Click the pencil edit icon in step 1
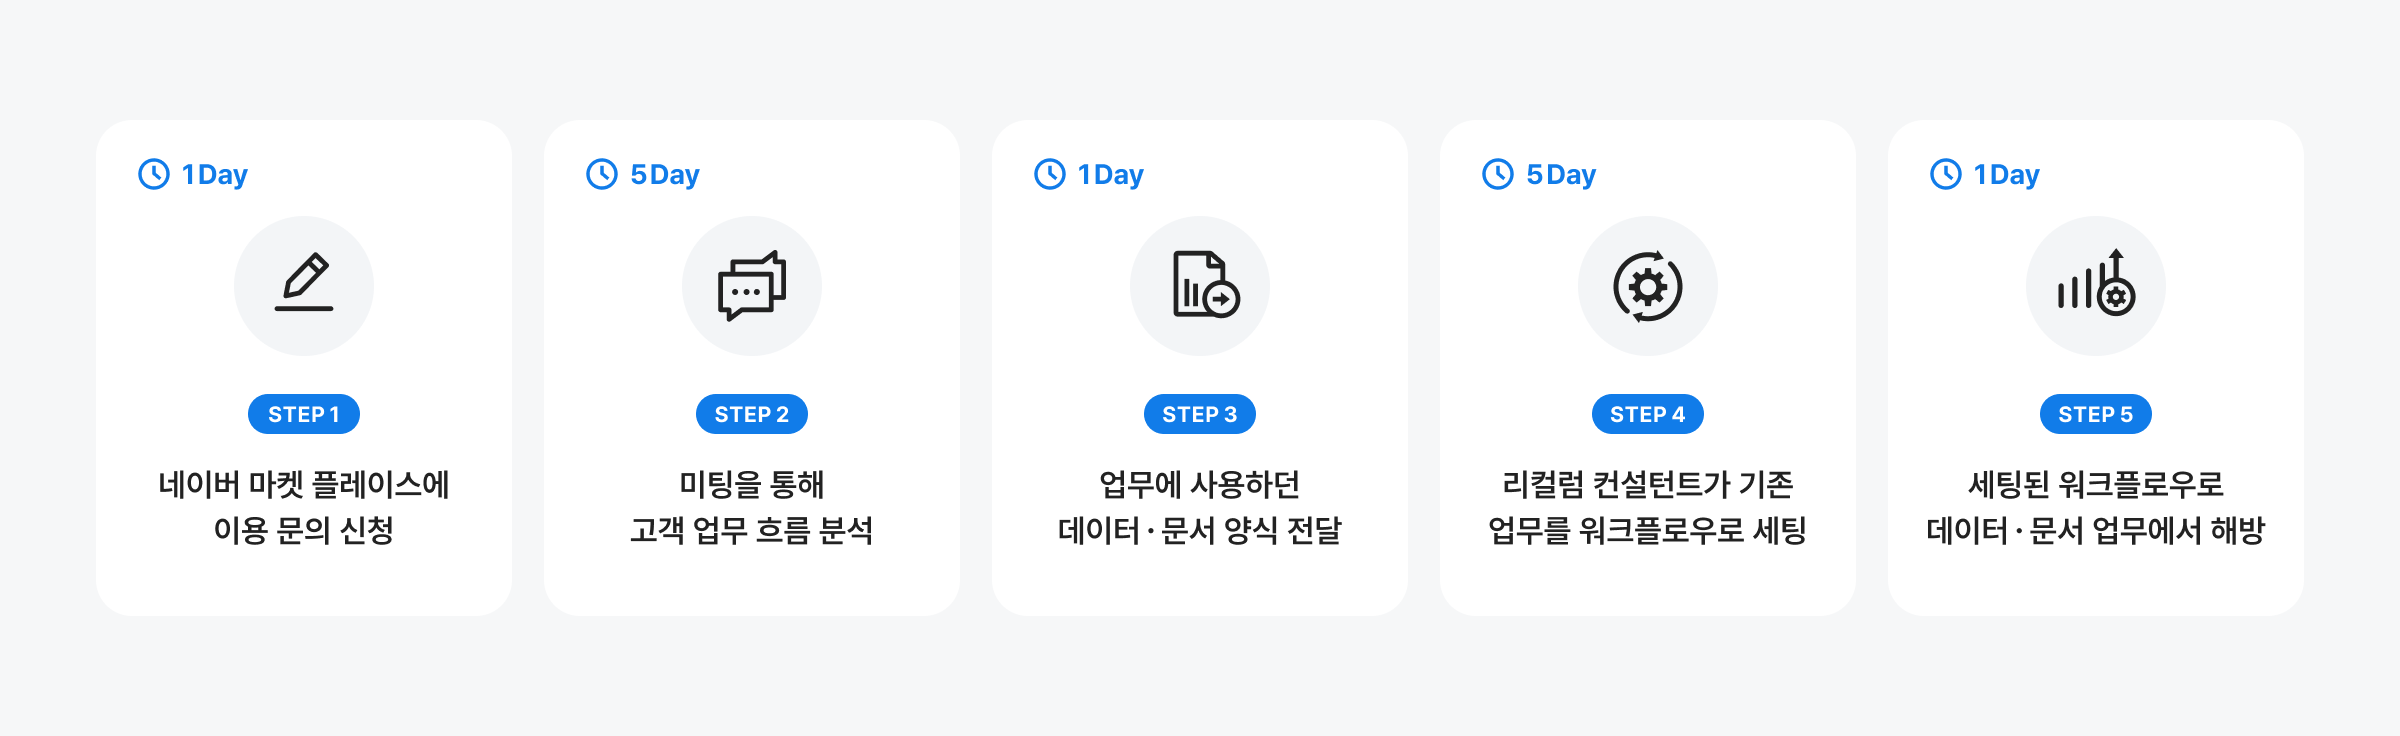This screenshot has width=2400, height=736. pos(304,285)
